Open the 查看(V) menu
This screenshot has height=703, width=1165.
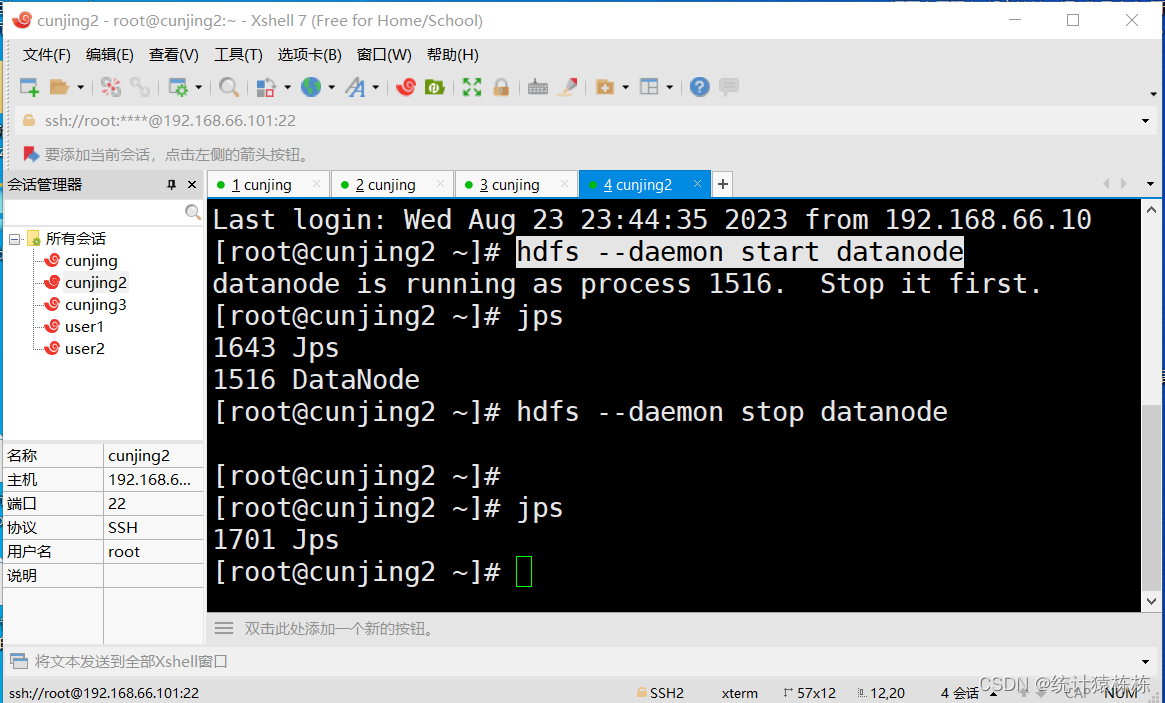[x=174, y=54]
